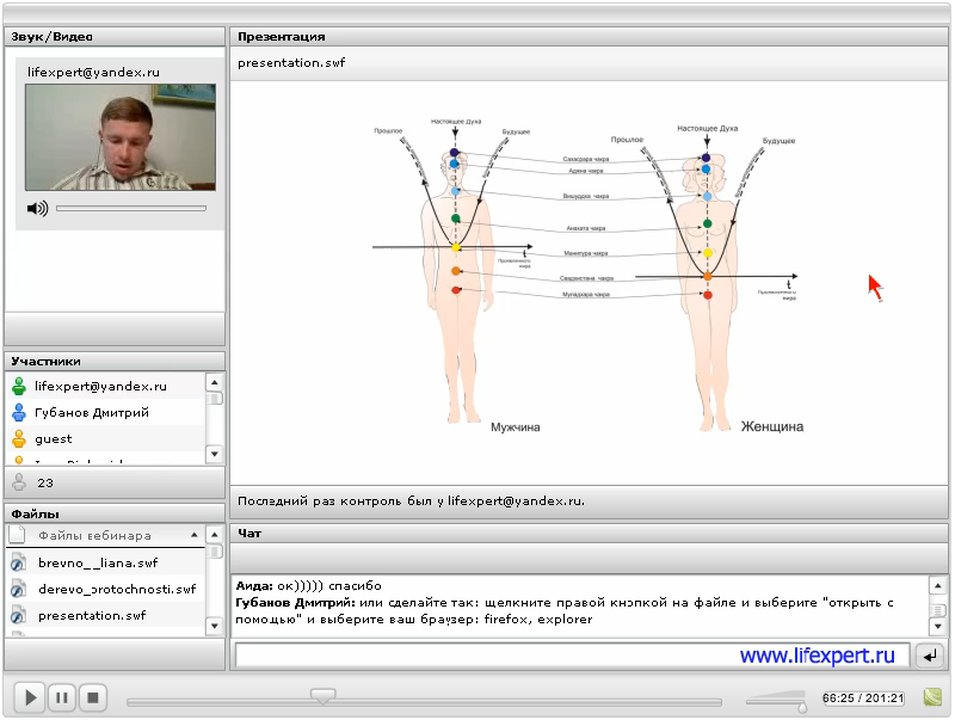Image resolution: width=955 pixels, height=720 pixels.
Task: Select the yellow guest participant icon
Action: pyautogui.click(x=19, y=439)
